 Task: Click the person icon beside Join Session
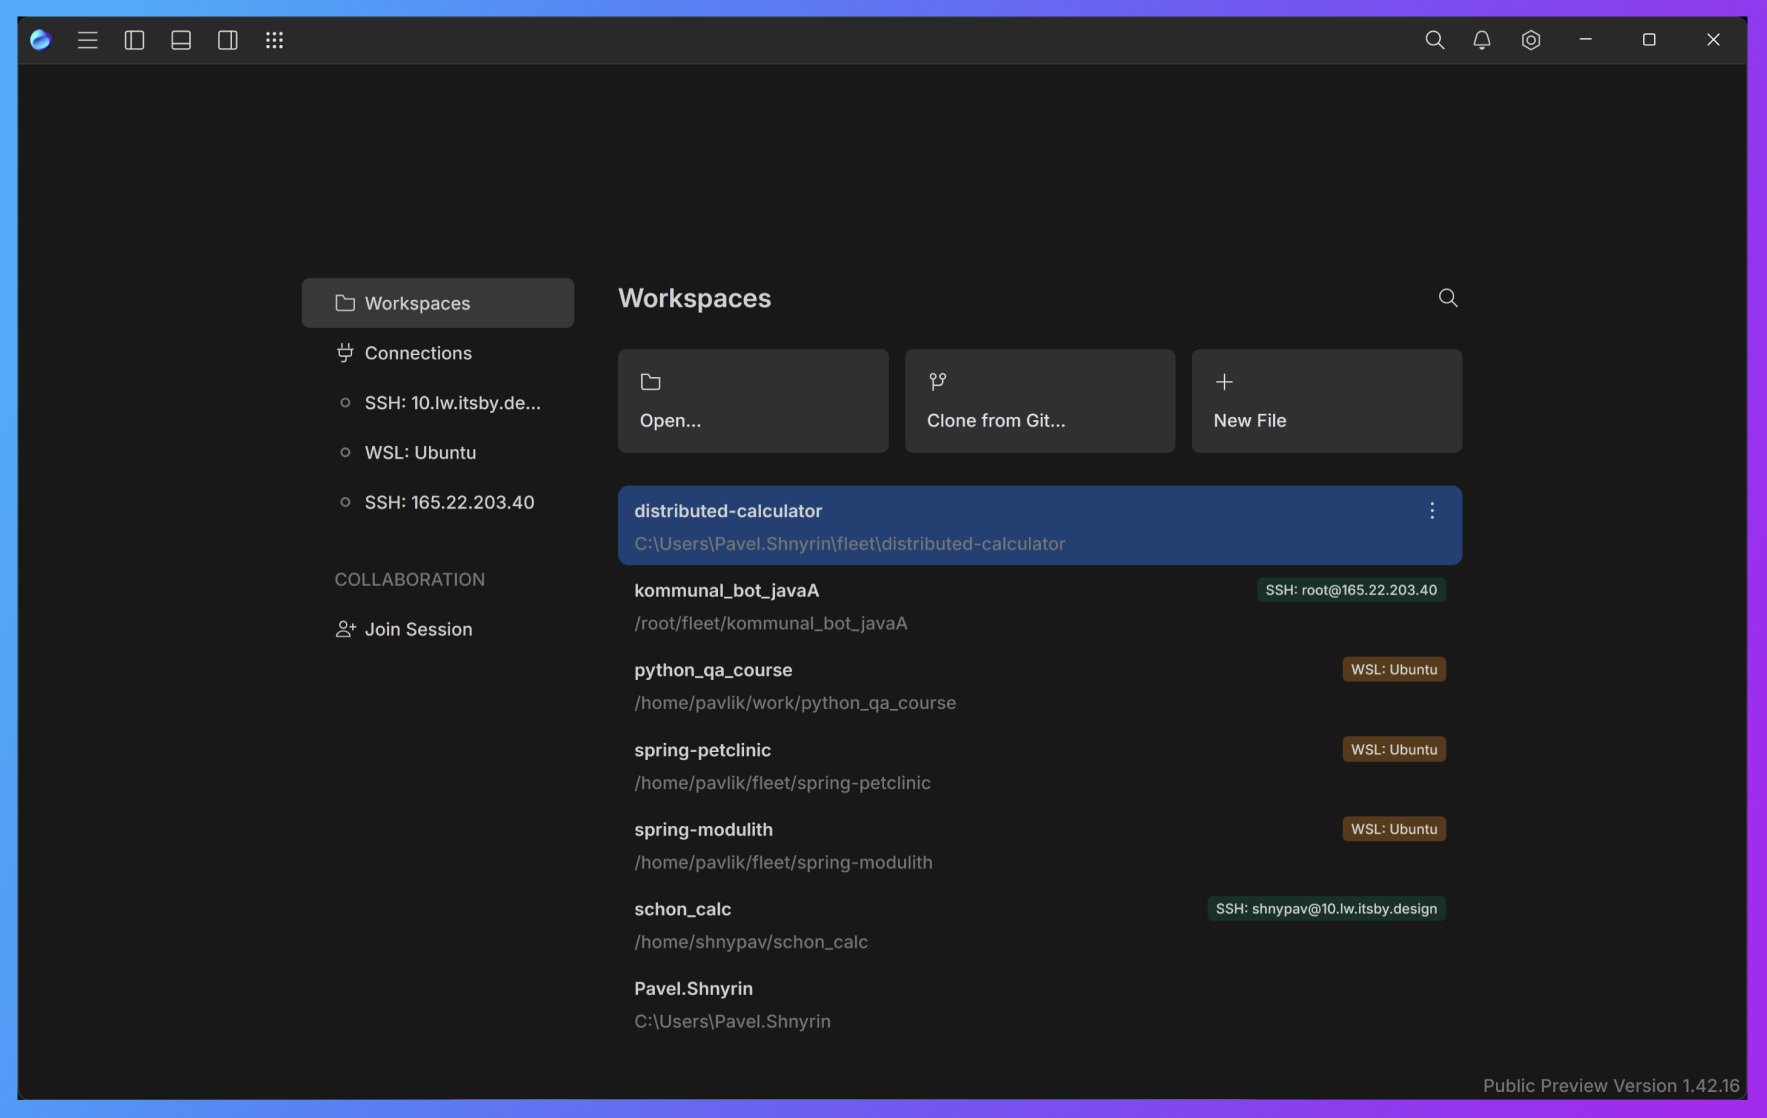(x=345, y=629)
